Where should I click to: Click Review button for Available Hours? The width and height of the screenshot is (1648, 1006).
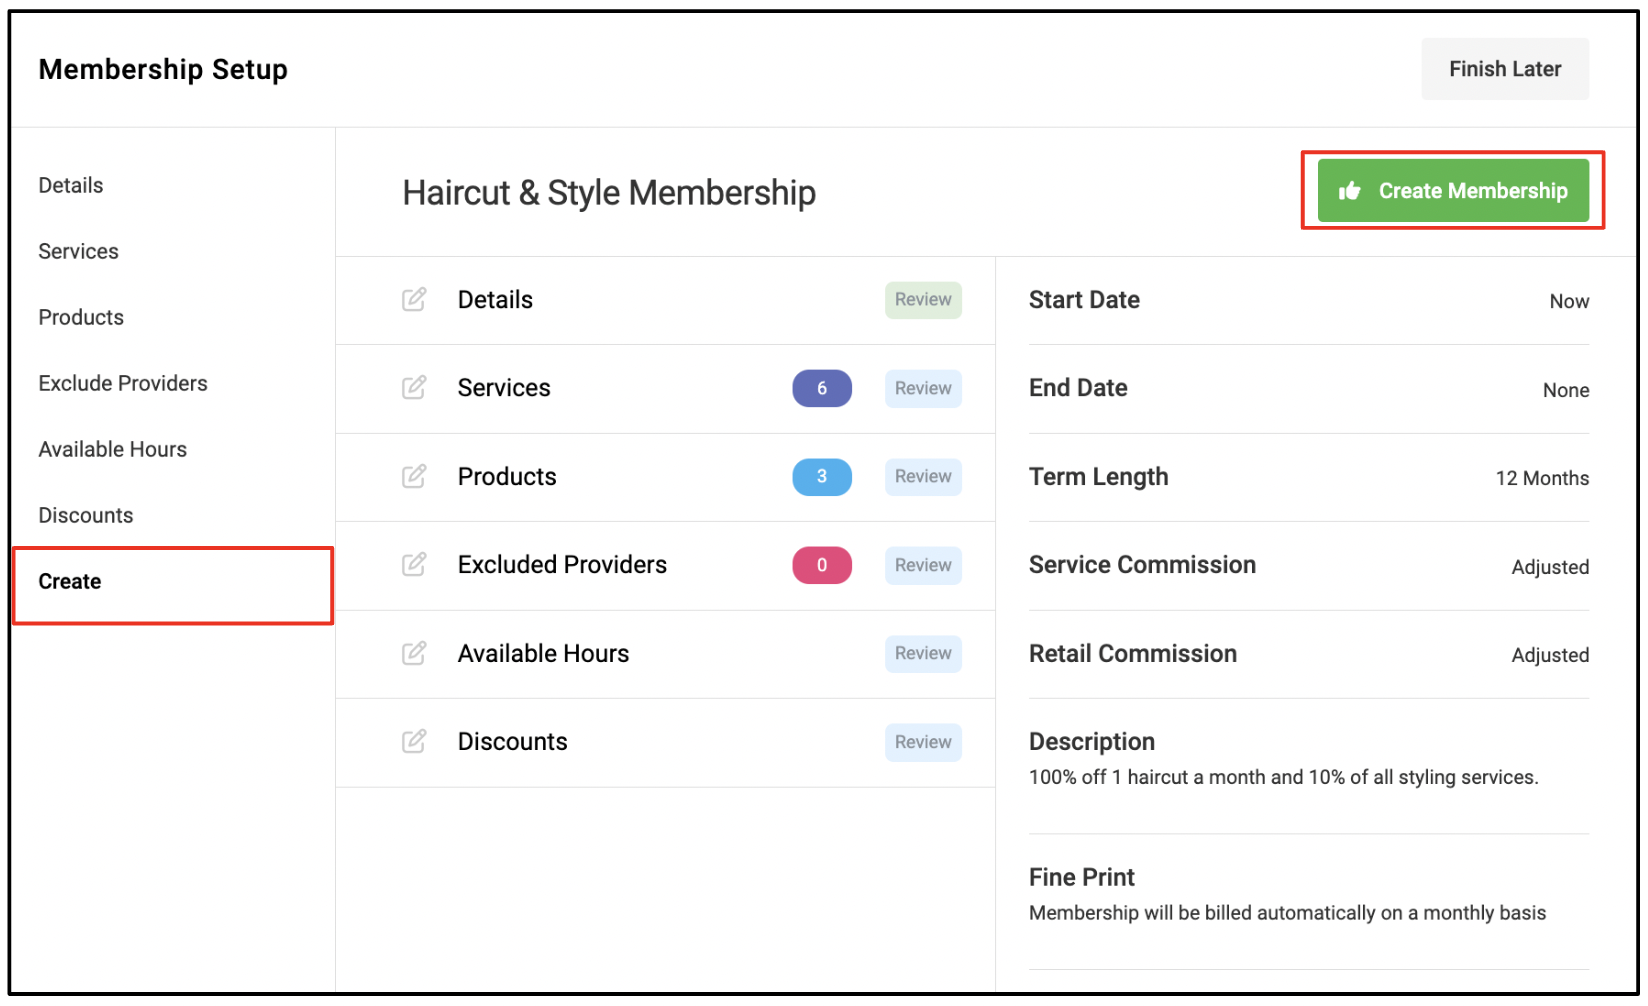pos(923,653)
